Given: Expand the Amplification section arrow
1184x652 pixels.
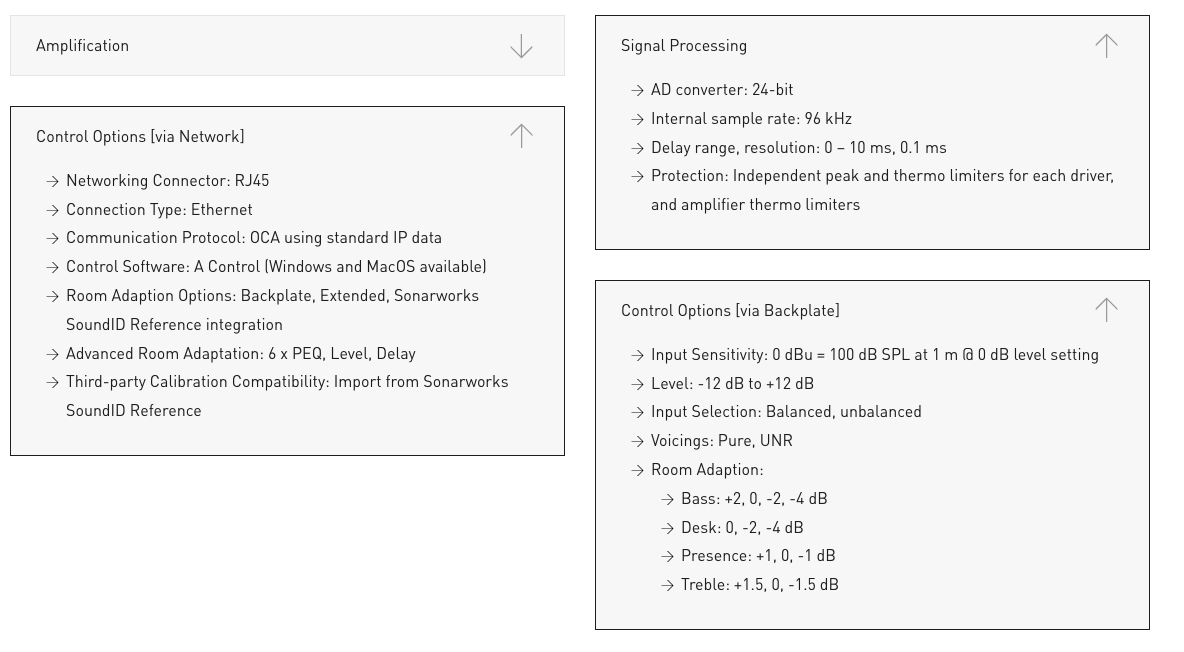Looking at the screenshot, I should click(x=521, y=46).
